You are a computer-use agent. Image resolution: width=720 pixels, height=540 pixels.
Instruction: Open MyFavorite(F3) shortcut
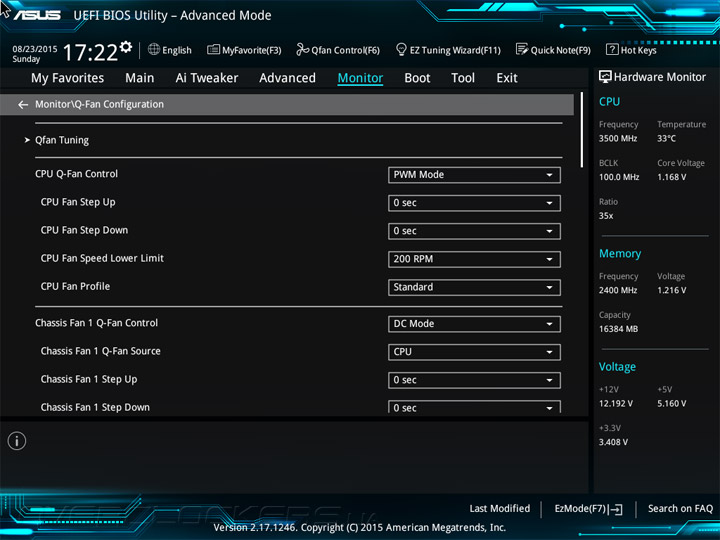[244, 50]
